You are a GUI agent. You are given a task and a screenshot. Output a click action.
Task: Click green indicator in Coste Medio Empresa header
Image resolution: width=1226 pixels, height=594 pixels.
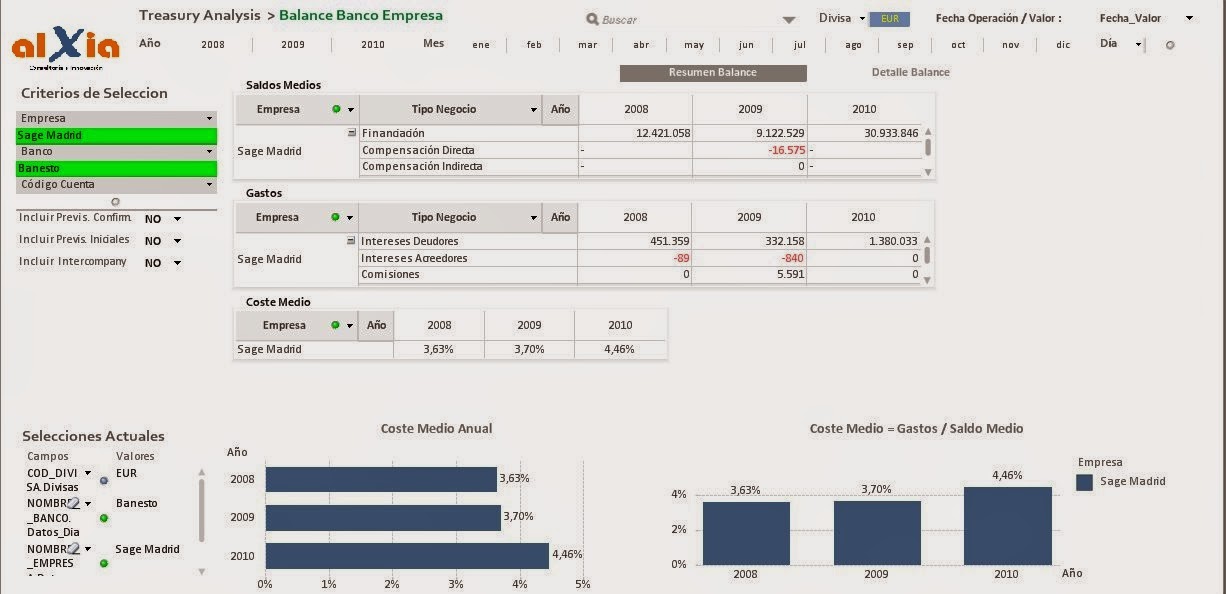(336, 325)
